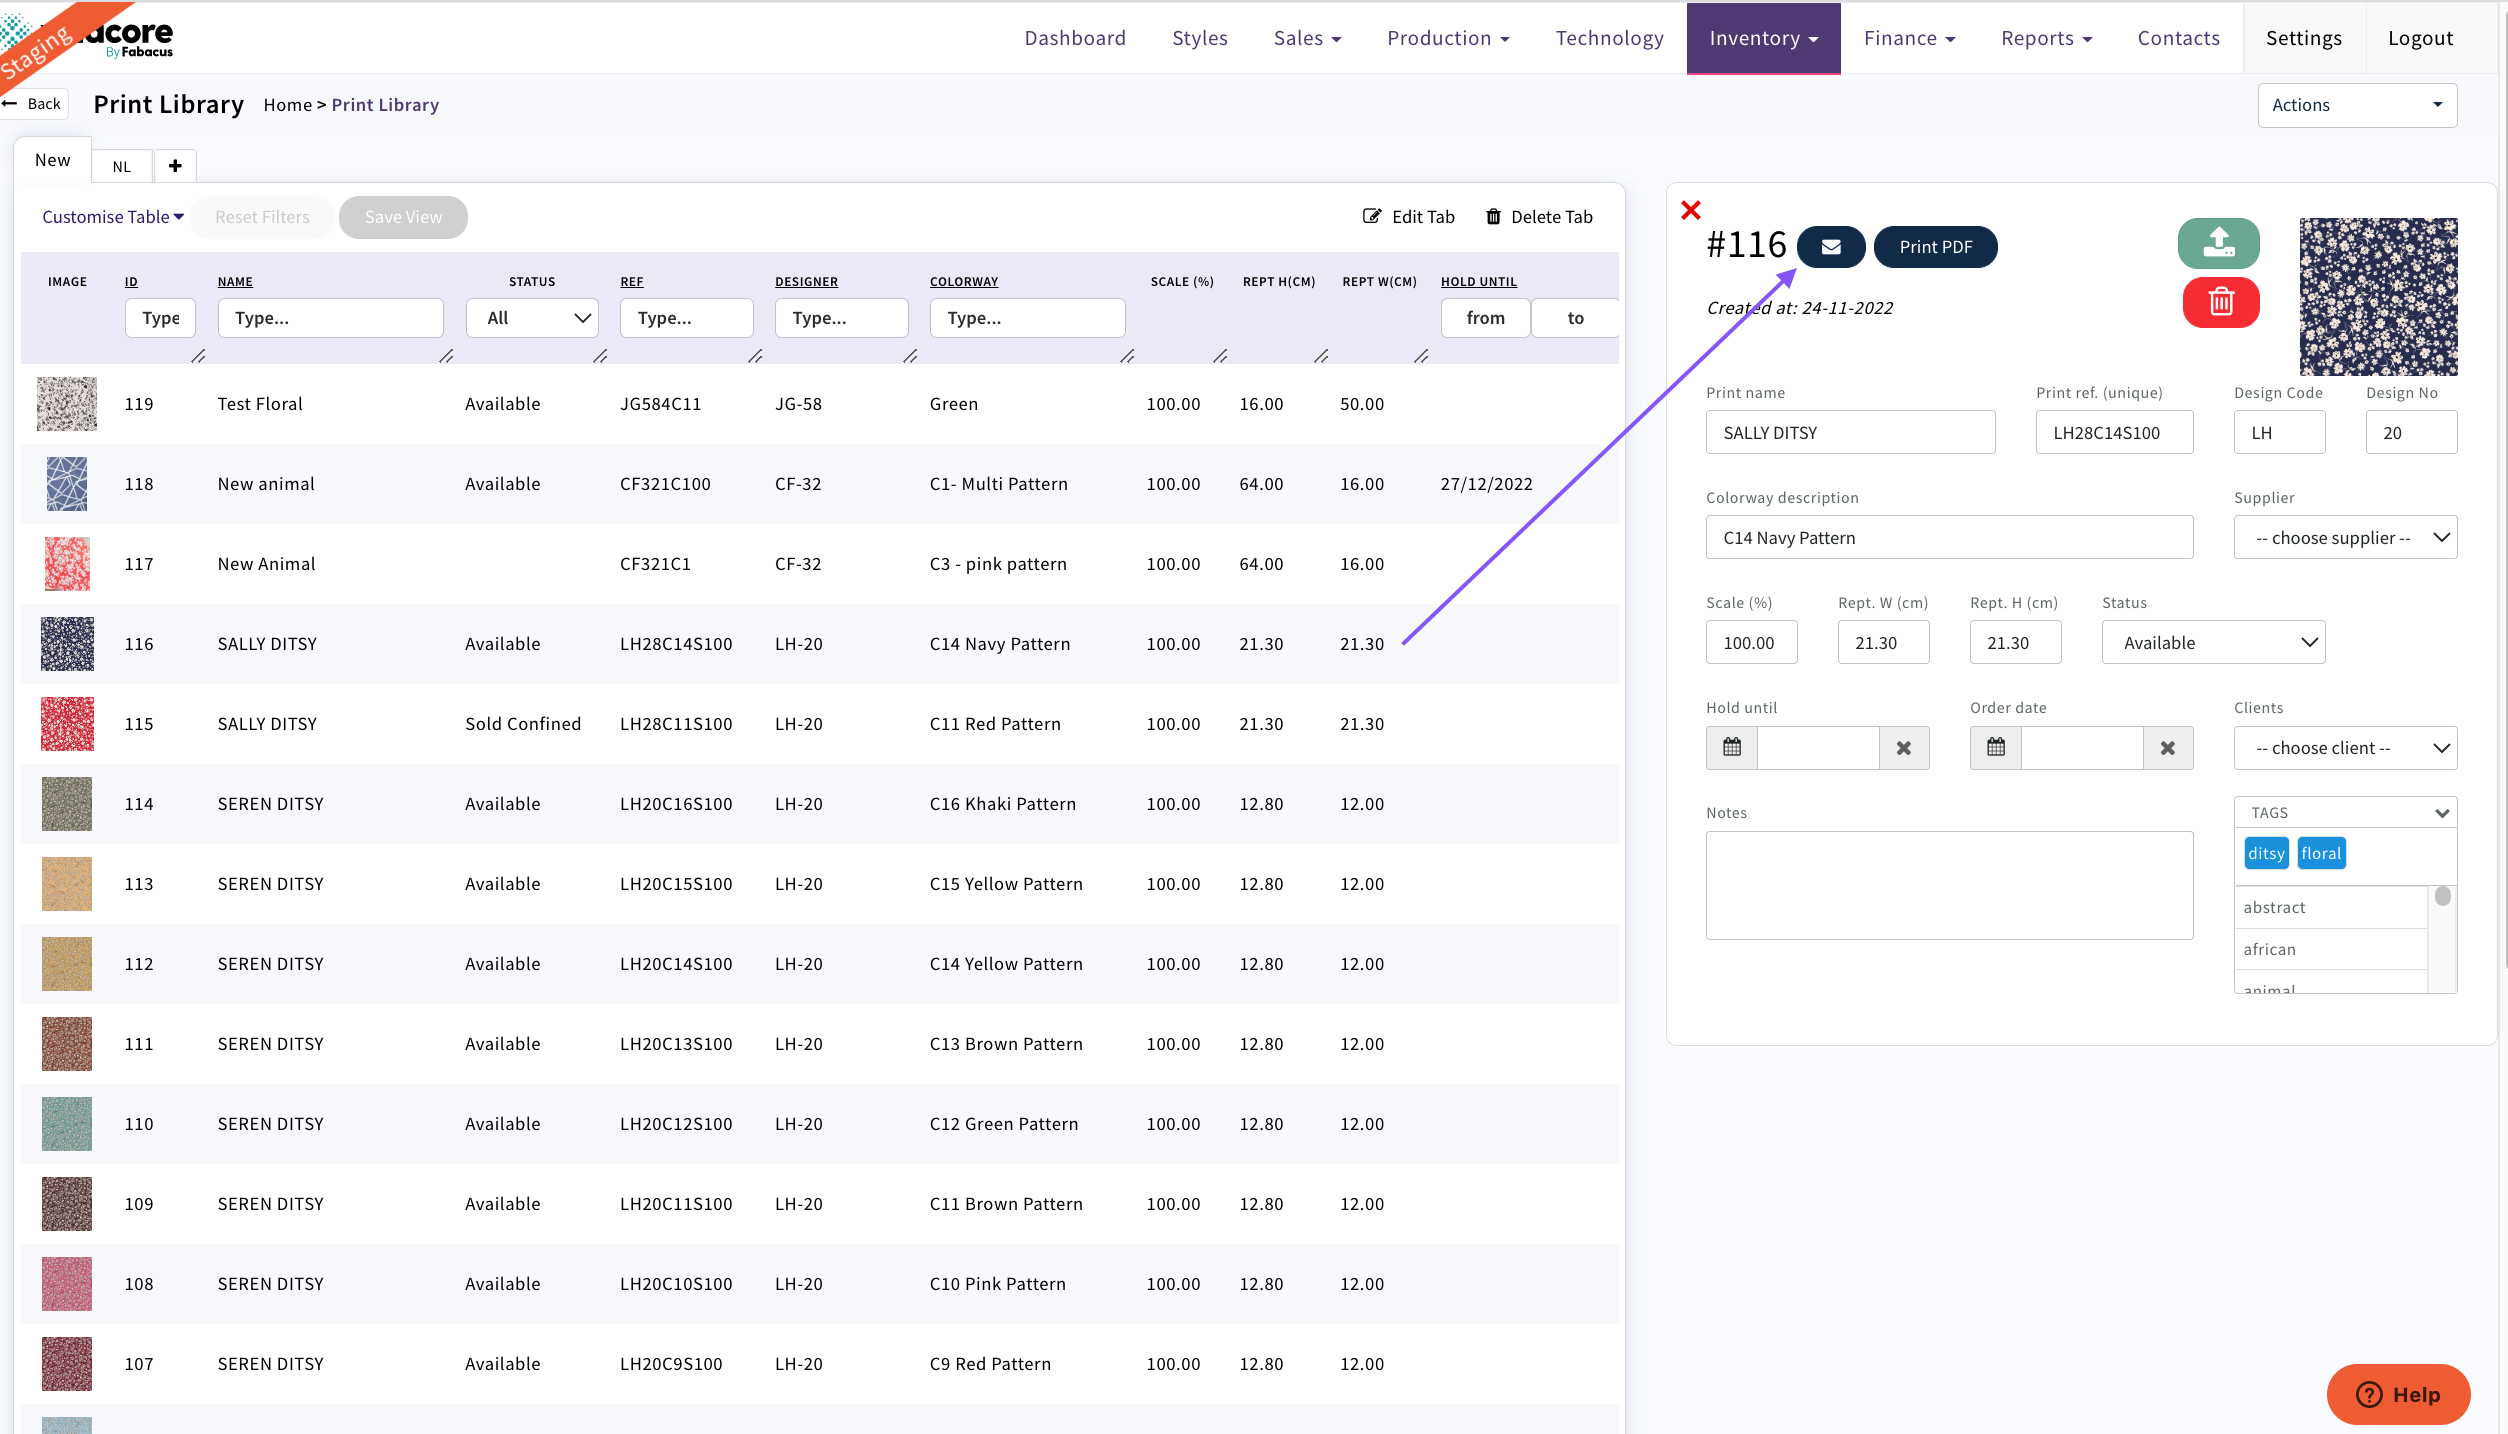Open the Hold until calendar icon

[1732, 747]
